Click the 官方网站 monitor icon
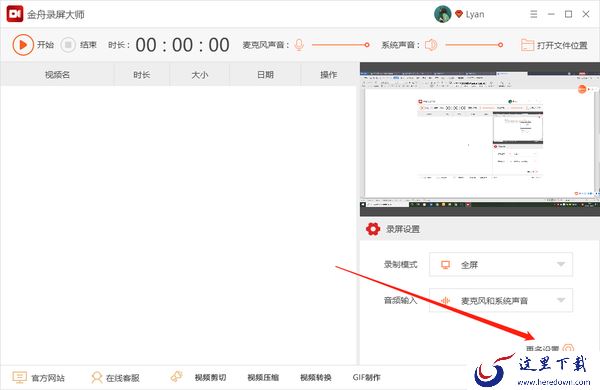This screenshot has height=390, width=600. click(19, 377)
